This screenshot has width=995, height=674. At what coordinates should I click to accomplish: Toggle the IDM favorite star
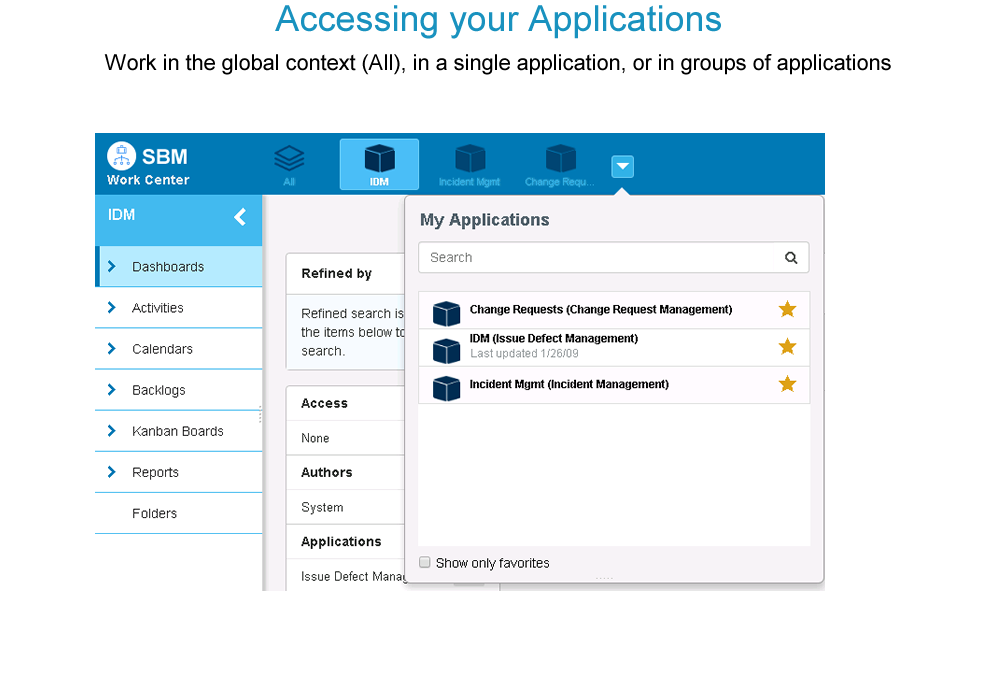click(787, 347)
